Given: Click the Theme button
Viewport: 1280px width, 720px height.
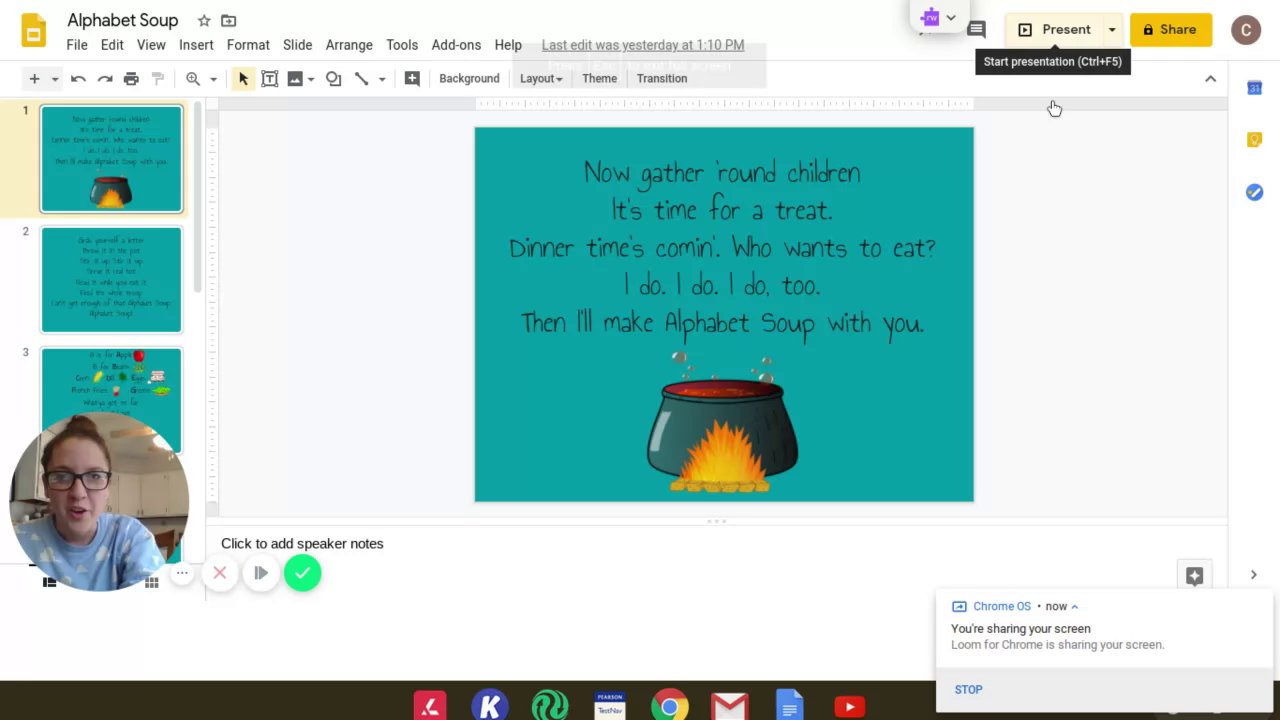Looking at the screenshot, I should (600, 78).
